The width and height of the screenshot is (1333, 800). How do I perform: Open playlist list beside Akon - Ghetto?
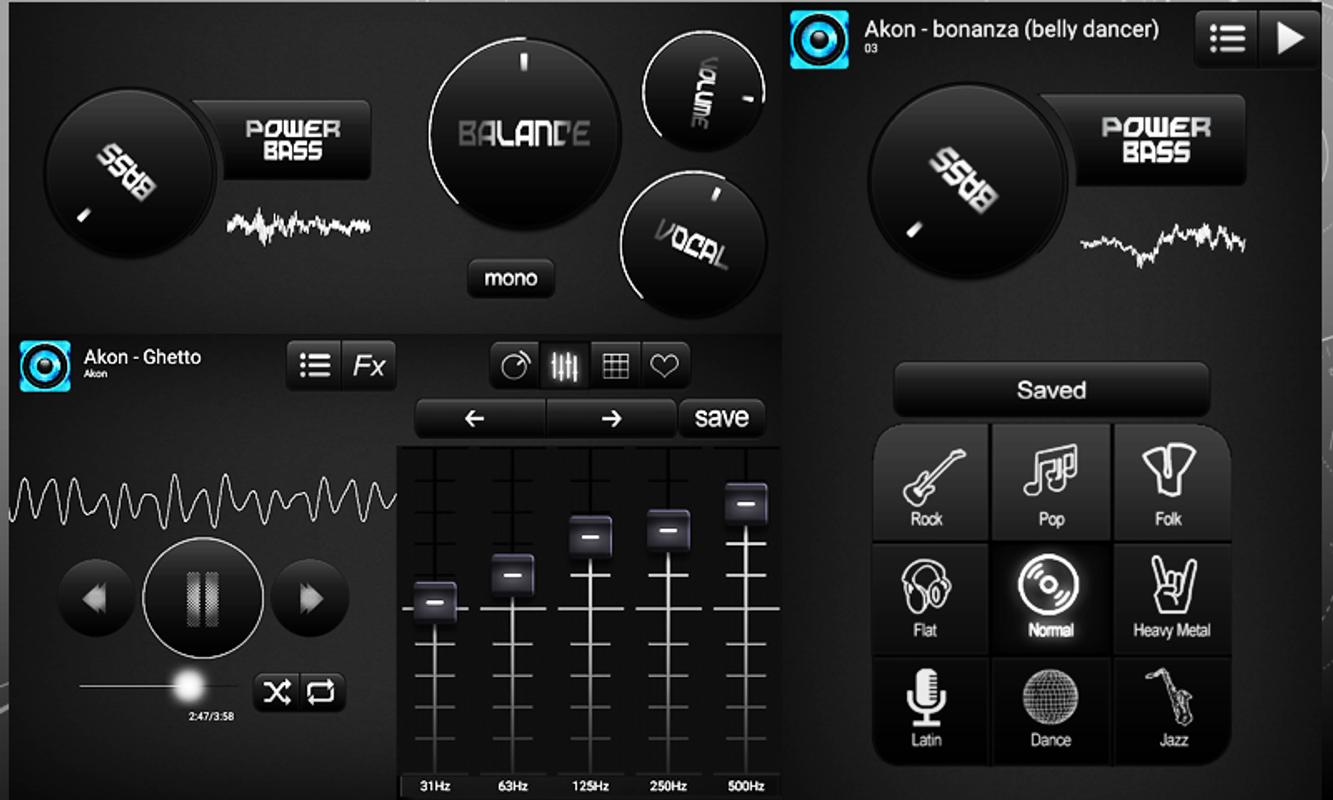[315, 366]
